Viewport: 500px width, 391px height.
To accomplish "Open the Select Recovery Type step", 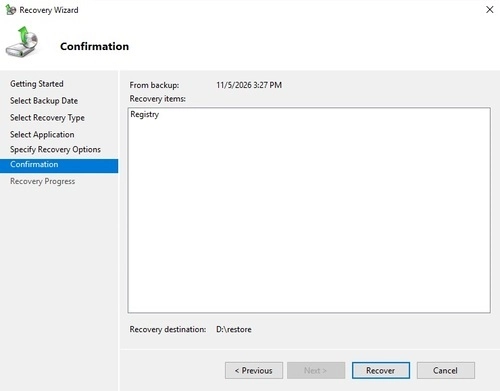I will pos(47,118).
